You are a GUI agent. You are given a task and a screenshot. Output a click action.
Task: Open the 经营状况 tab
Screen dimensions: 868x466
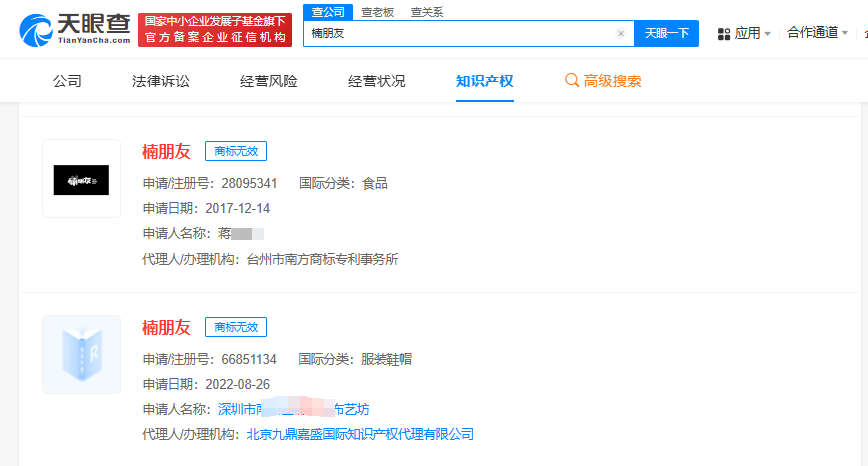point(376,81)
